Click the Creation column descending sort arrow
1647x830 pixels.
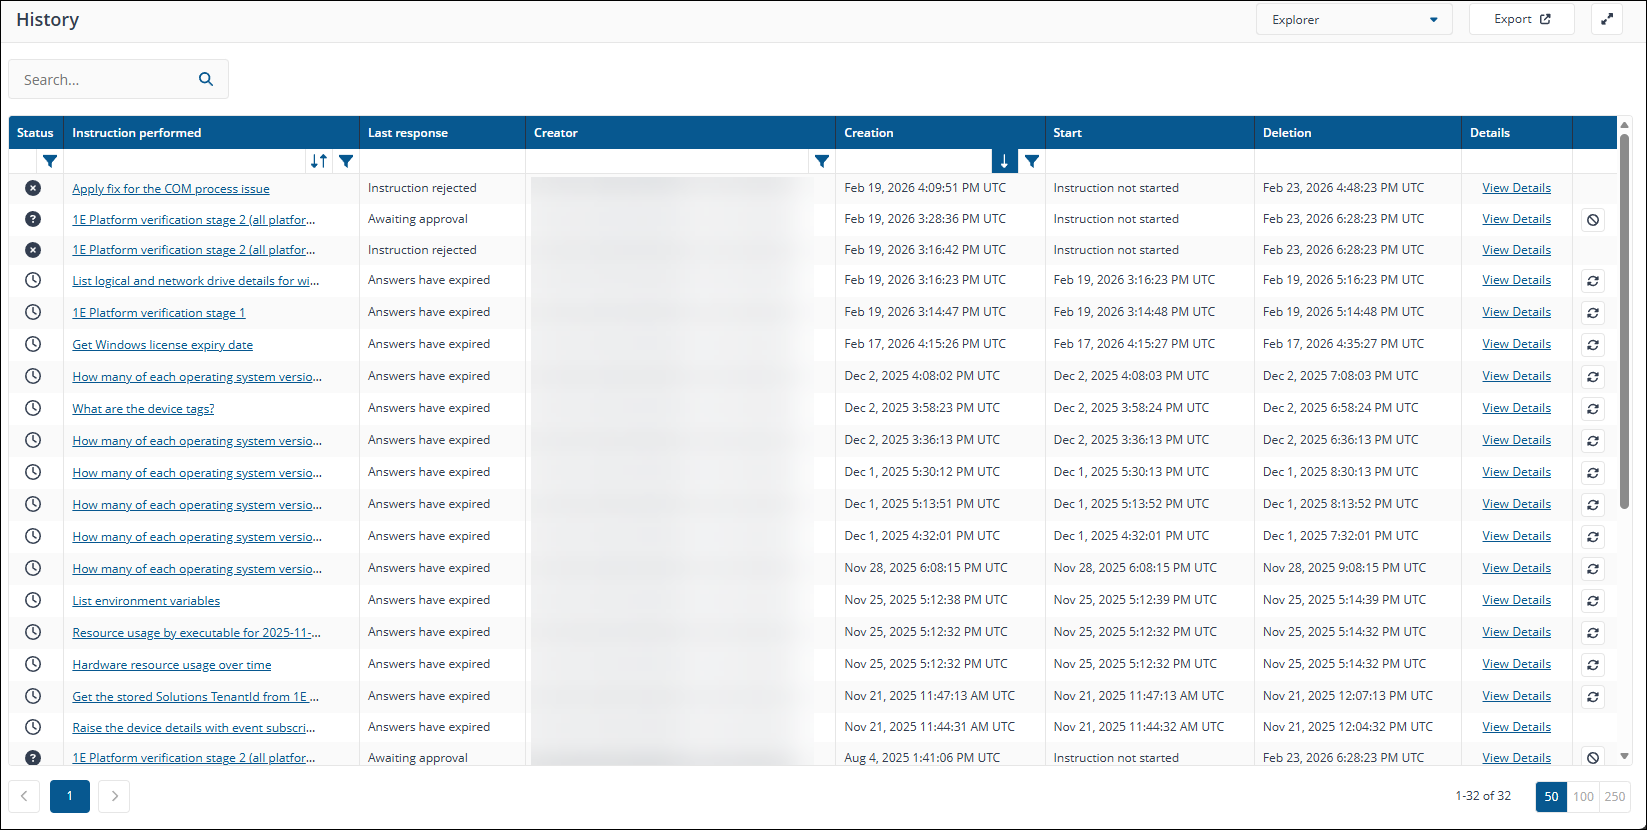click(x=1004, y=161)
